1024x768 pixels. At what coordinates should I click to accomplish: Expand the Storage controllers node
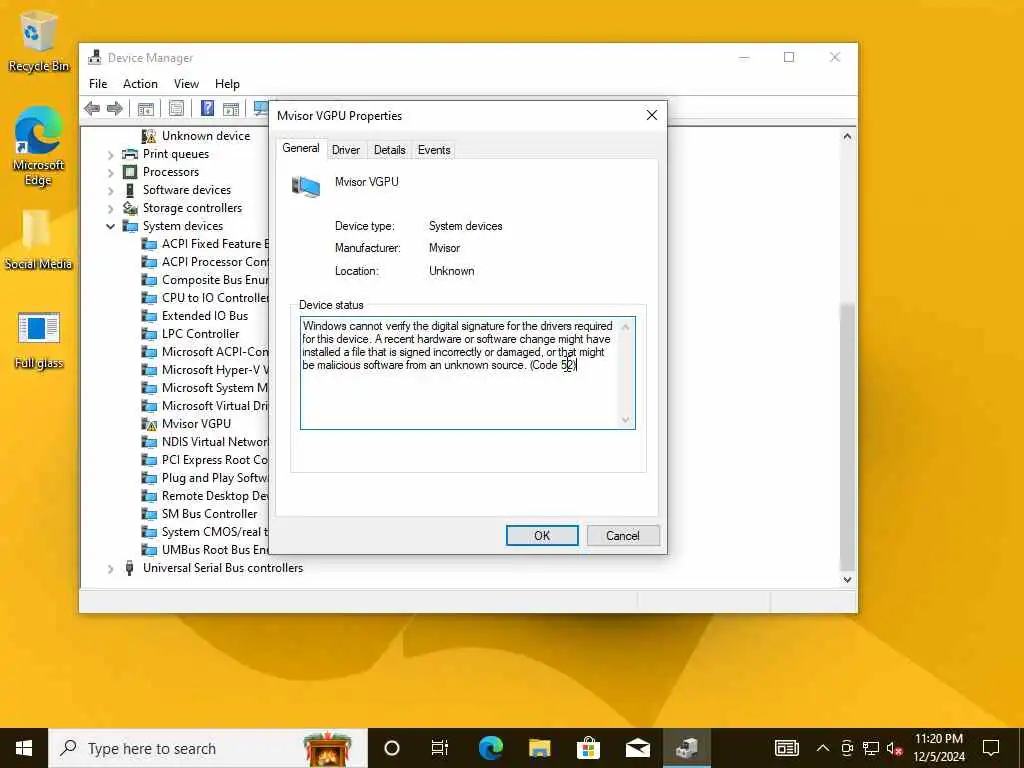click(x=110, y=209)
